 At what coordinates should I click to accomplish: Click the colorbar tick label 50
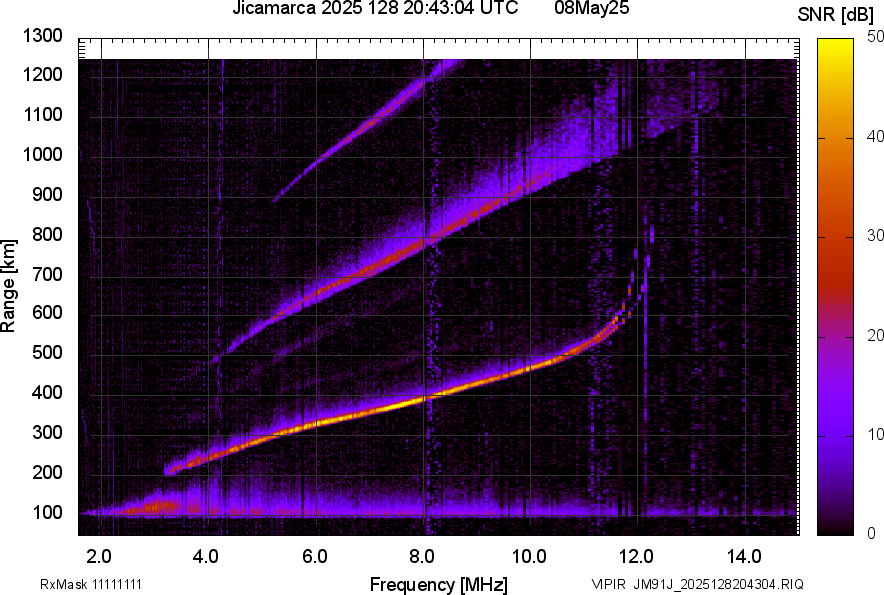(x=876, y=37)
